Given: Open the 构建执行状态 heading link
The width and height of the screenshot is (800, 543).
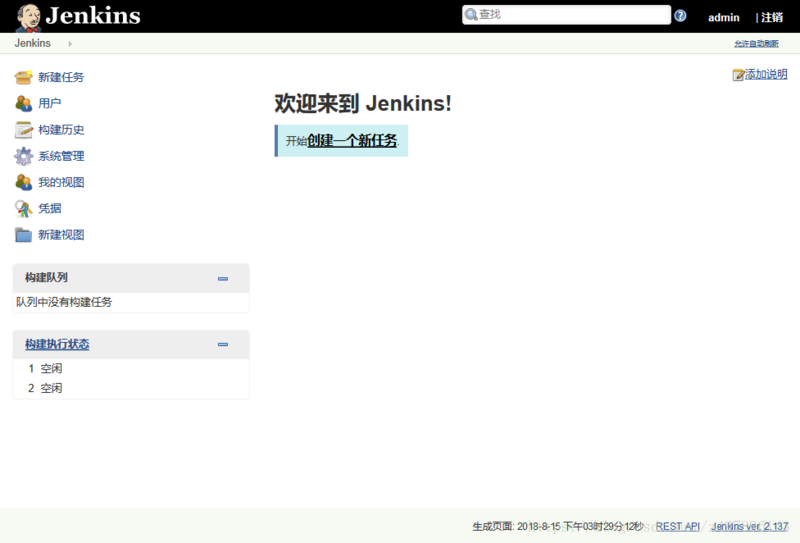Looking at the screenshot, I should (x=57, y=344).
